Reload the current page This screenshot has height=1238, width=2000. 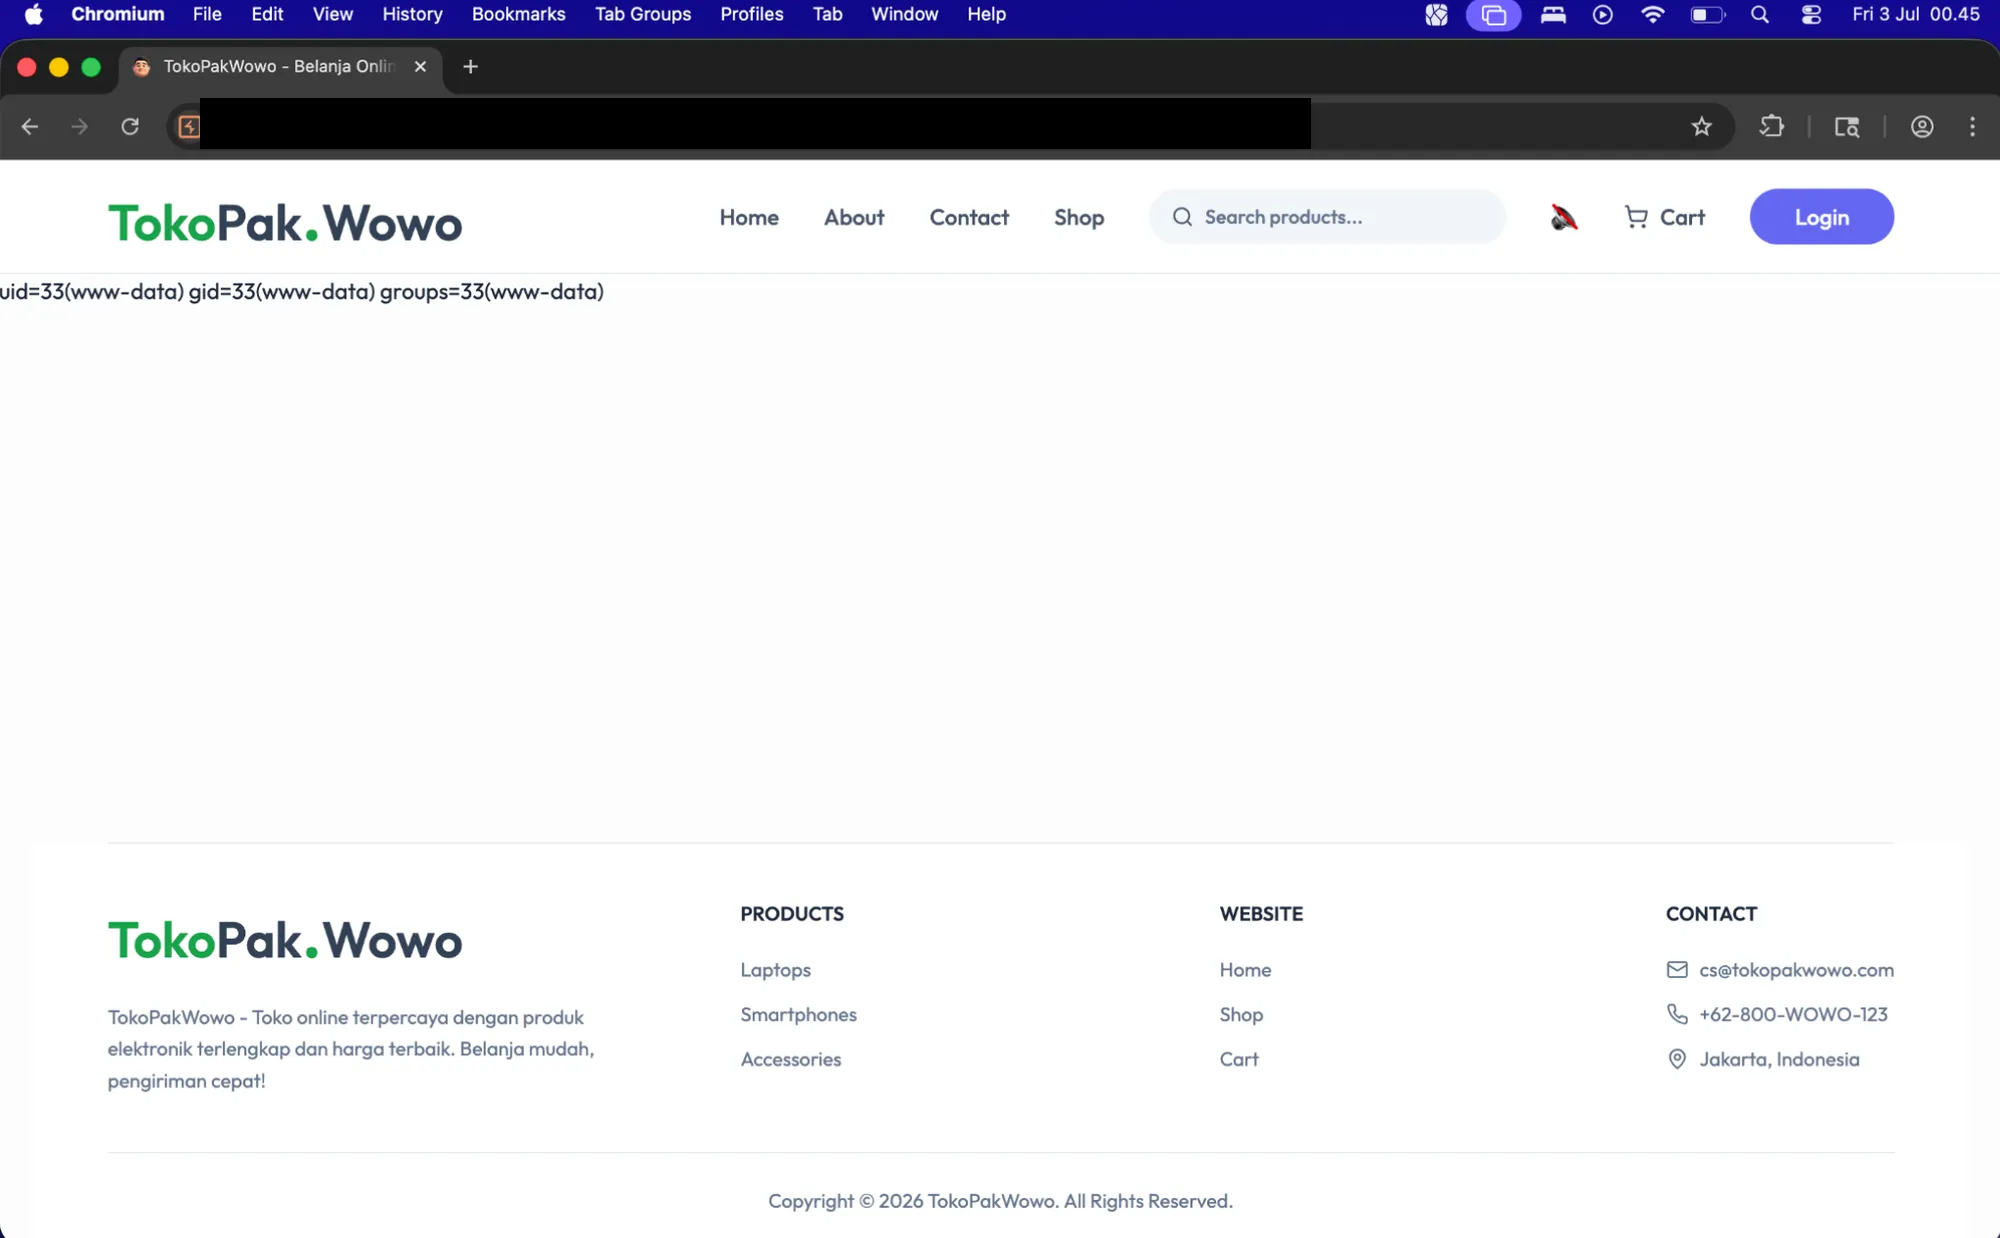pos(130,127)
